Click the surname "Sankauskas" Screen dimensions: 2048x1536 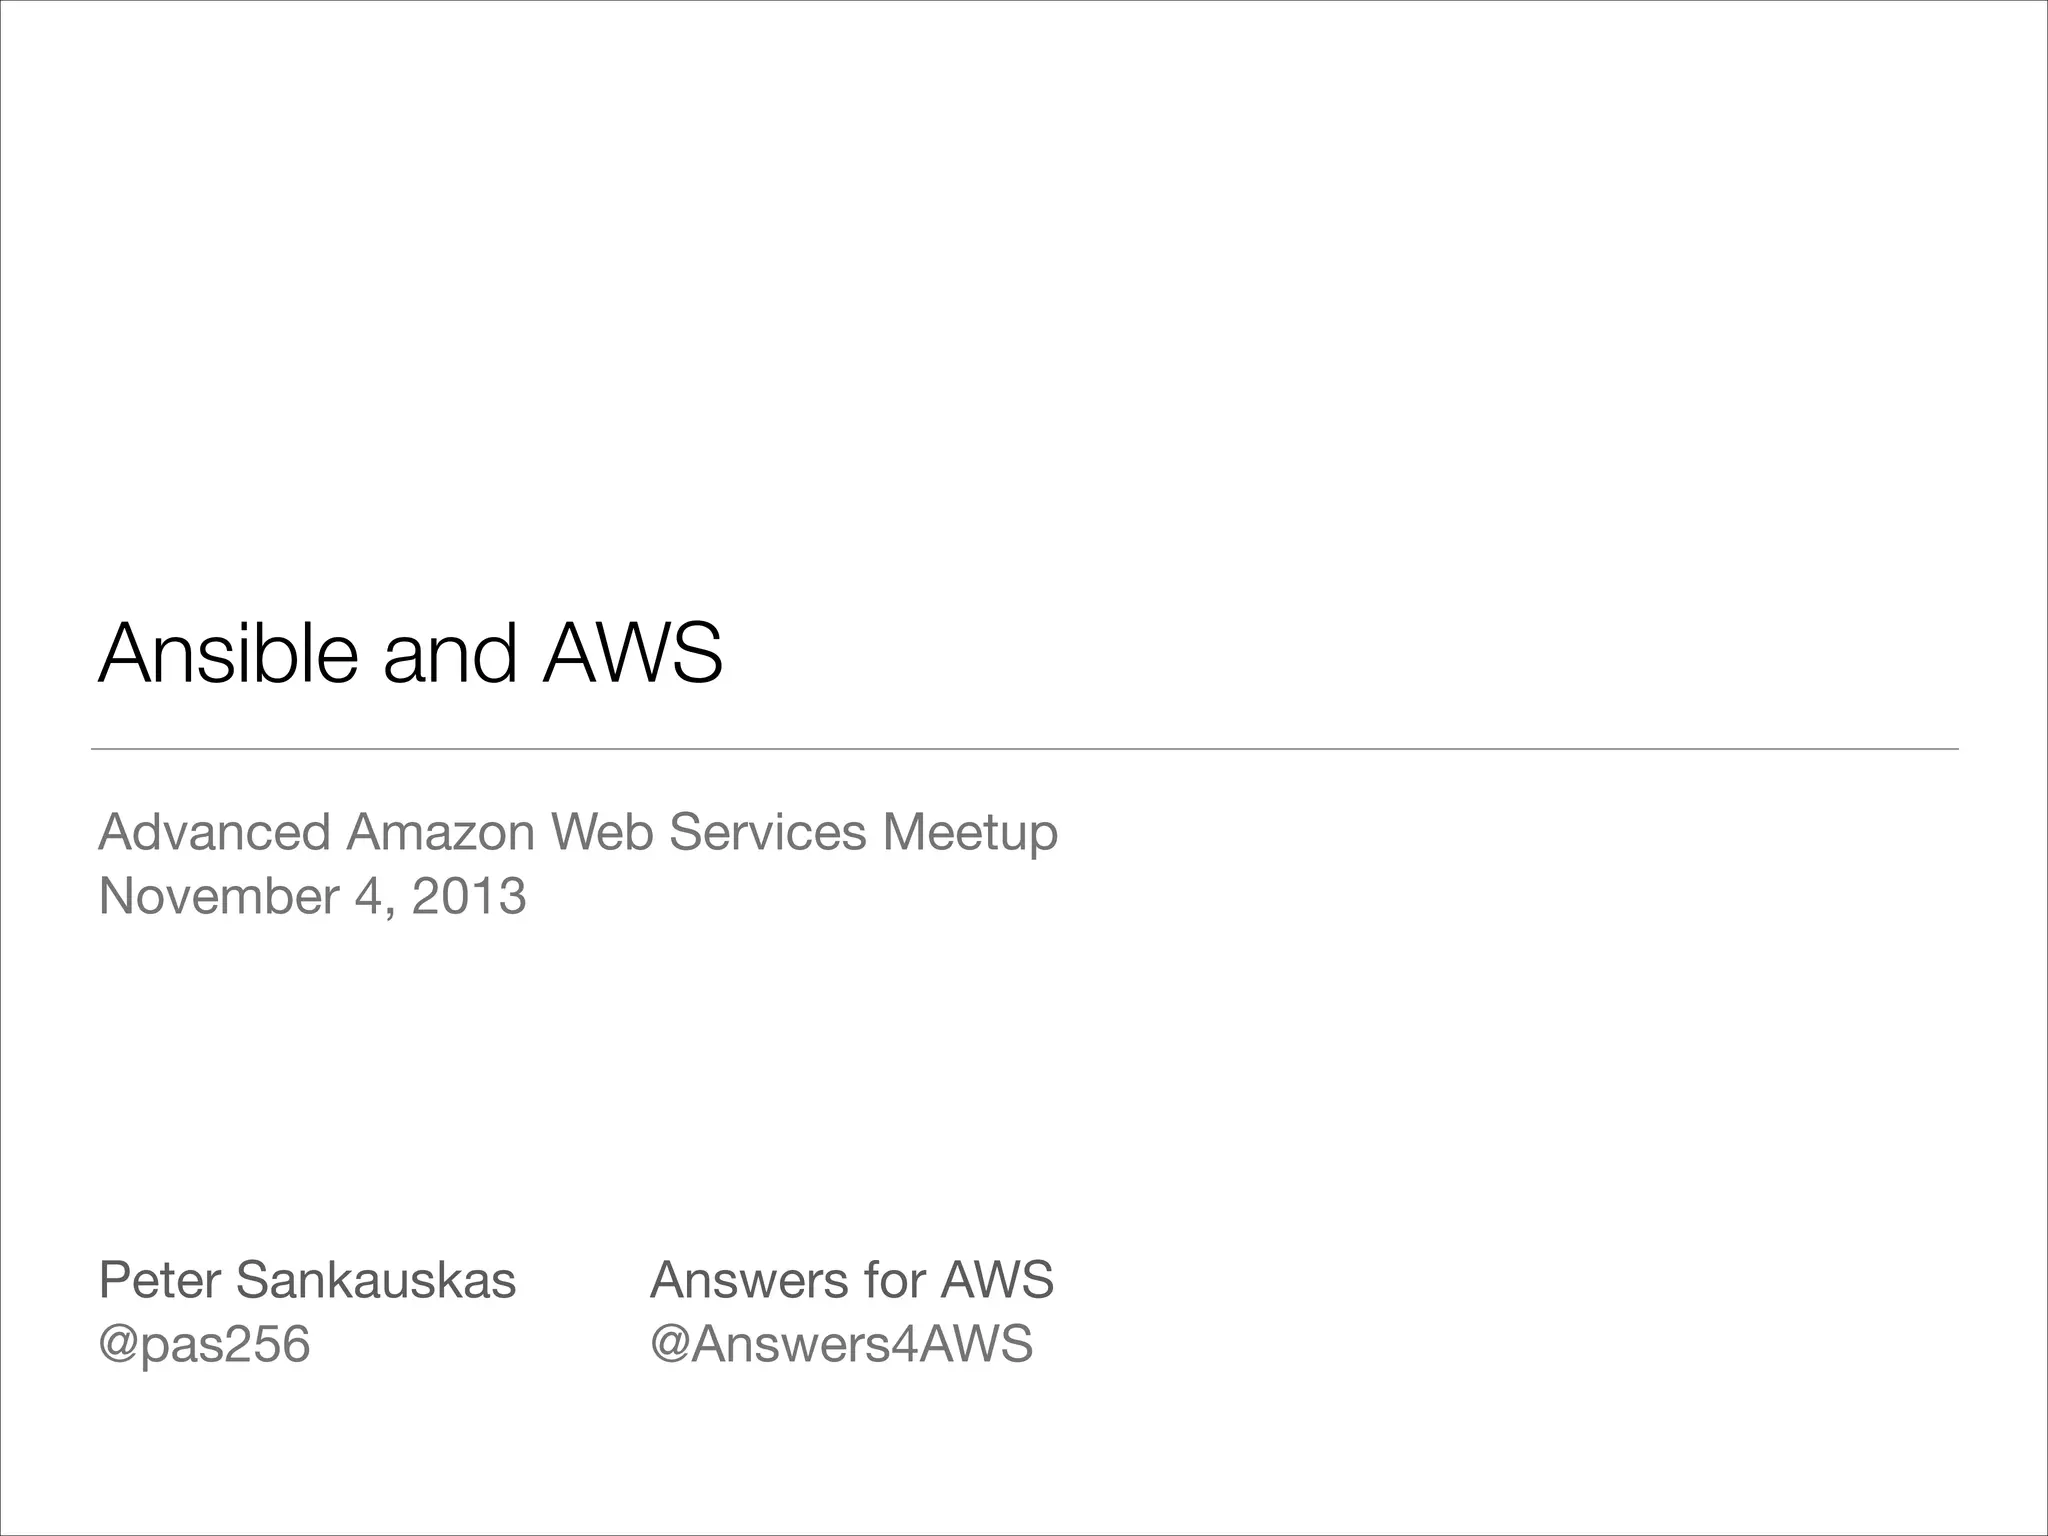coord(375,1280)
